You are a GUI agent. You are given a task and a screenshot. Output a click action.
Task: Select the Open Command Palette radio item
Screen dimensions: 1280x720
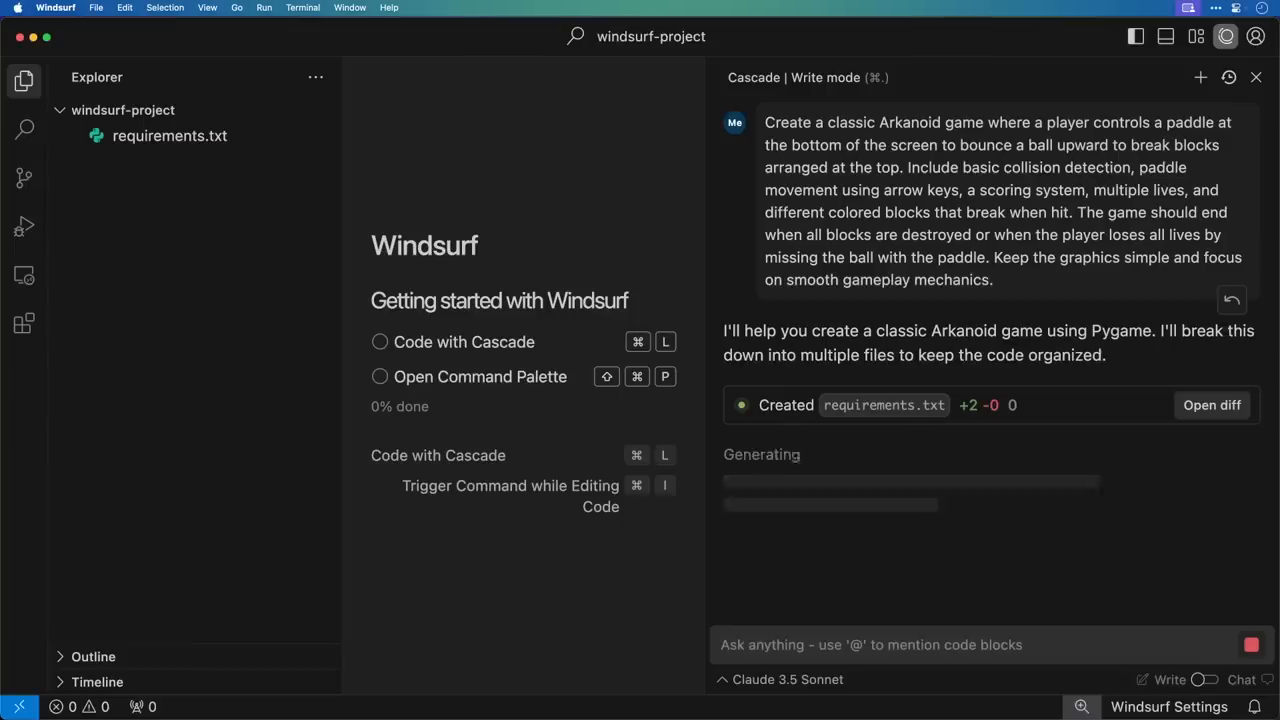point(380,377)
